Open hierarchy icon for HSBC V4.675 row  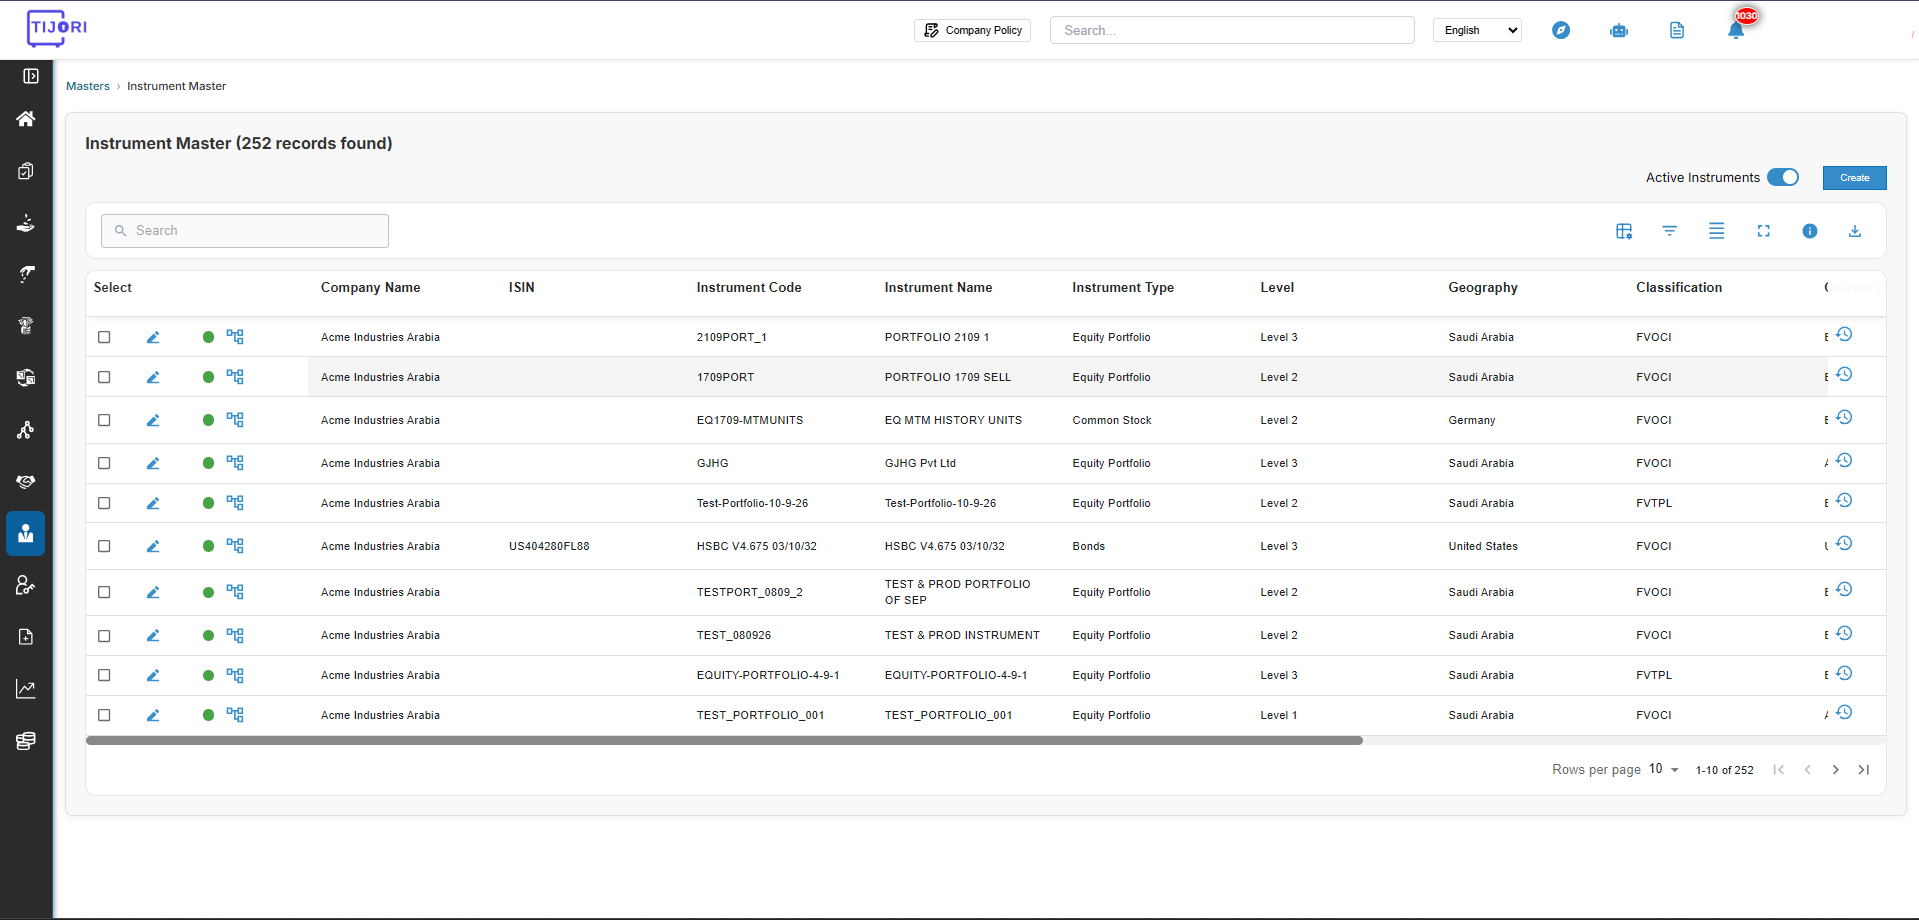[x=235, y=546]
